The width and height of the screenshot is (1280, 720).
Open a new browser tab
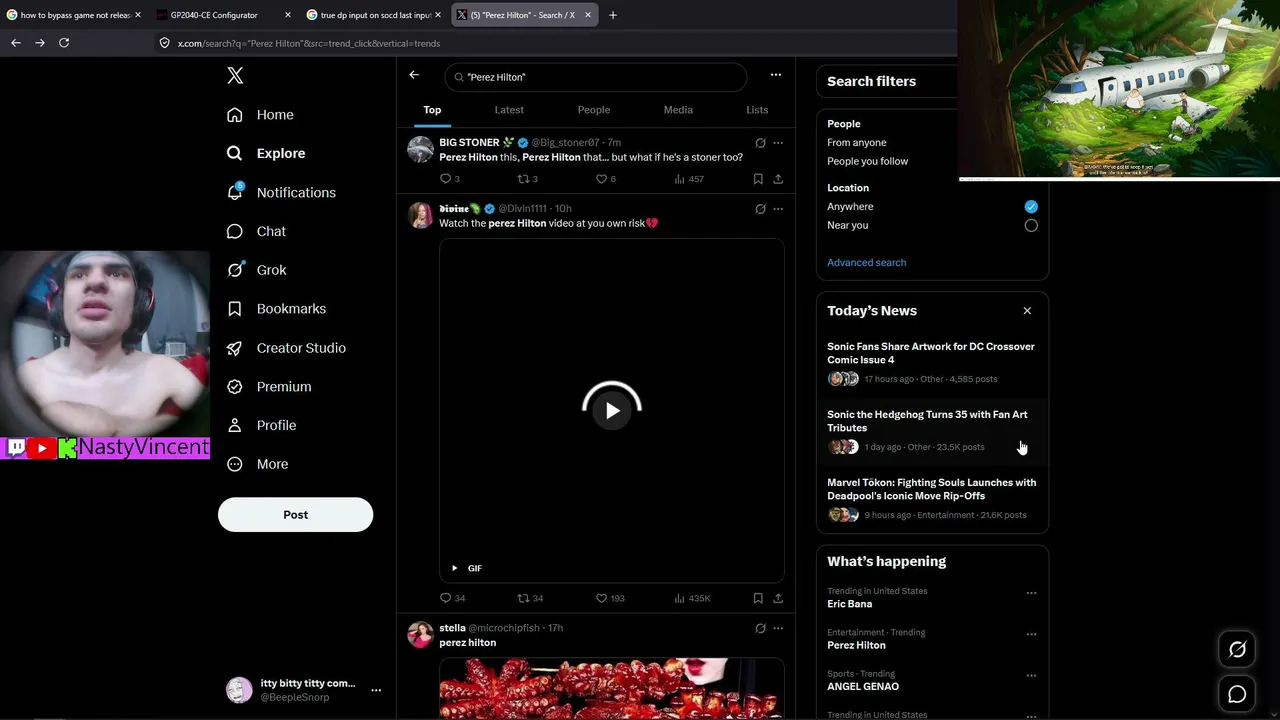(613, 15)
